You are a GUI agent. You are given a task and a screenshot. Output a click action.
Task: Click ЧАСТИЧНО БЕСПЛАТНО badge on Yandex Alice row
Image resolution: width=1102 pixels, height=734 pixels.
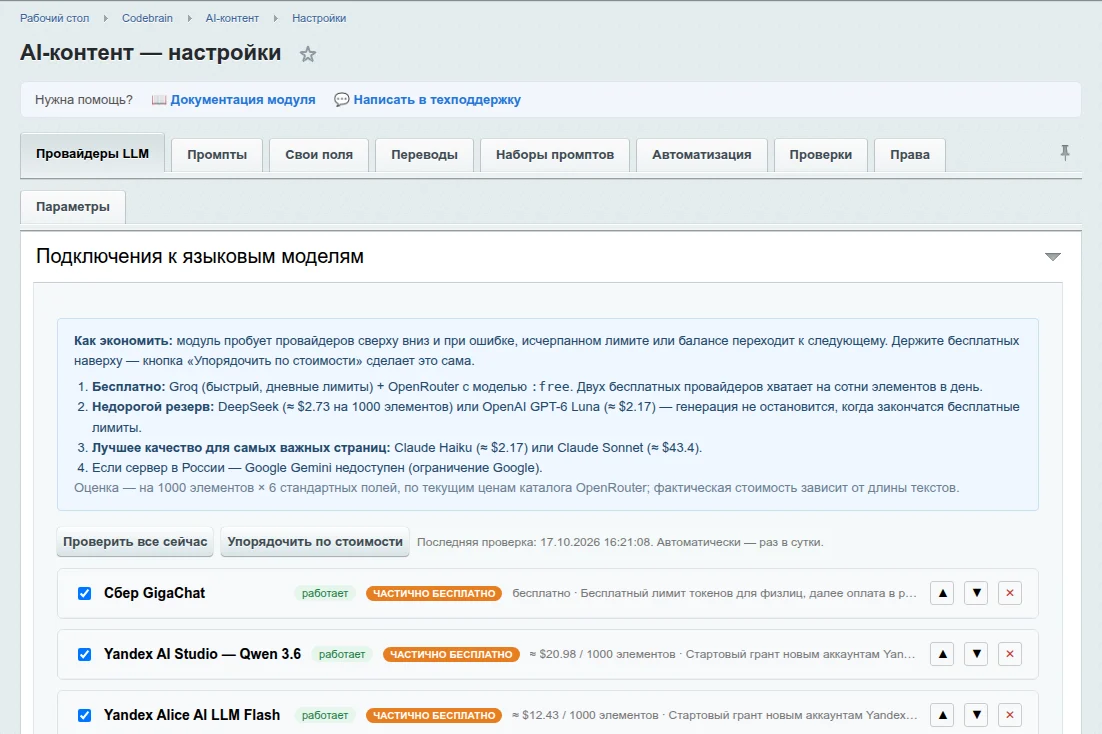coord(434,716)
